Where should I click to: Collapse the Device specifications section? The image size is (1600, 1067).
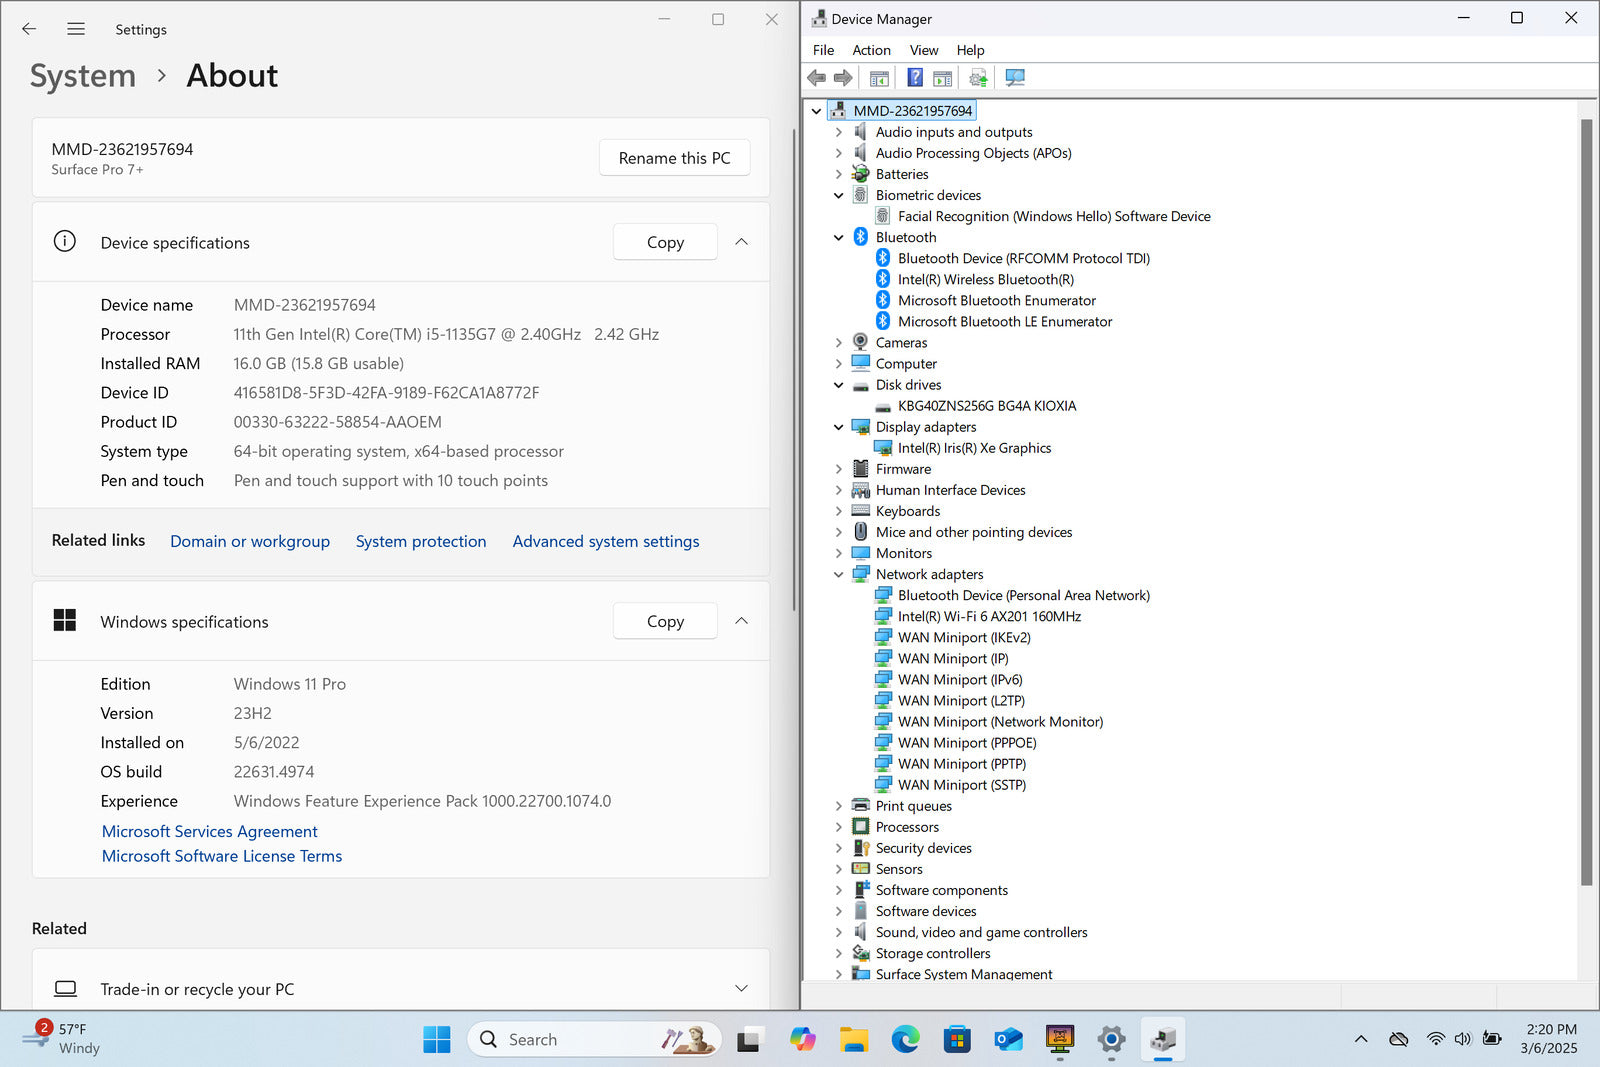click(x=741, y=242)
